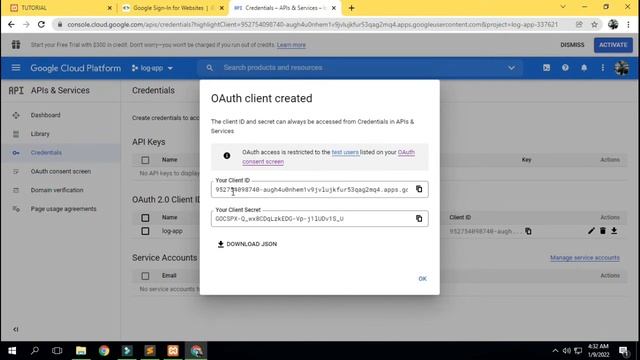Viewport: 640px width, 360px height.
Task: Confirm the dialog with OK
Action: [422, 279]
